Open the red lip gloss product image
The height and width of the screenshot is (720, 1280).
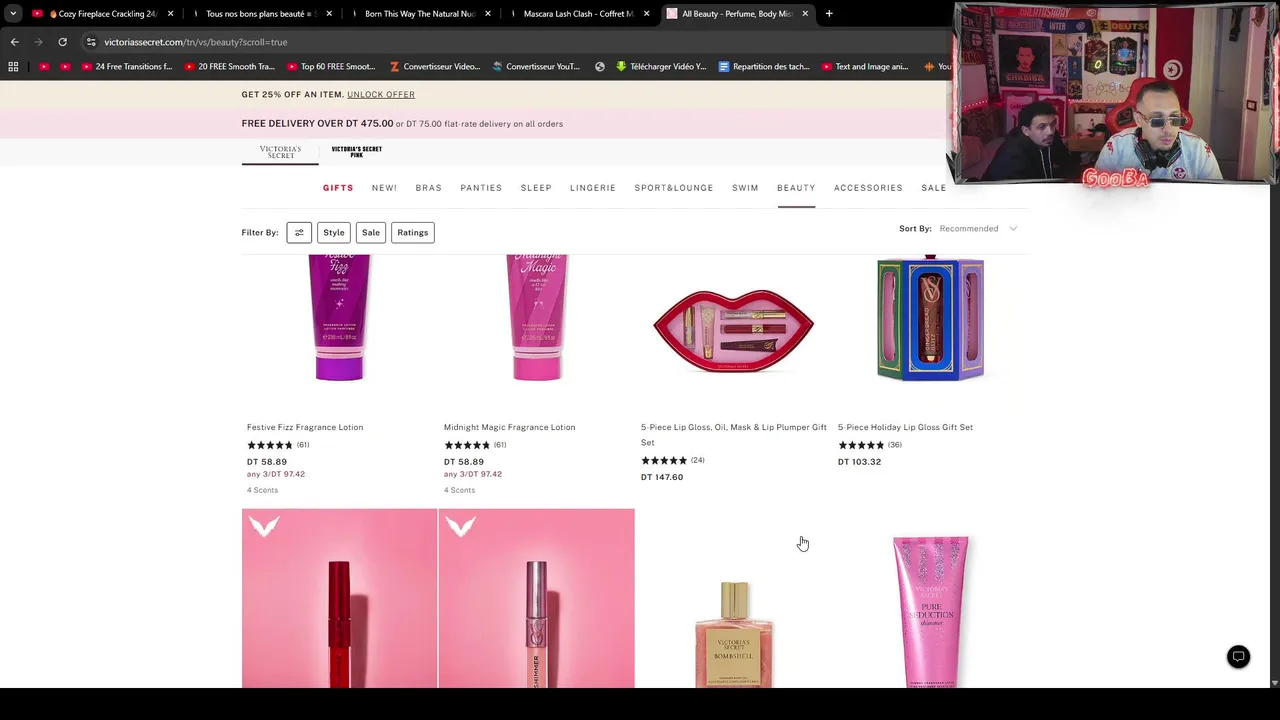339,598
